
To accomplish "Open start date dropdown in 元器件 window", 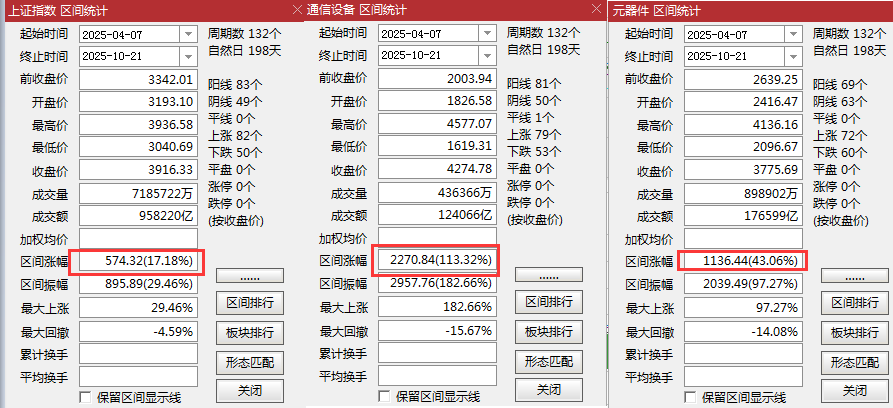I will (x=794, y=34).
